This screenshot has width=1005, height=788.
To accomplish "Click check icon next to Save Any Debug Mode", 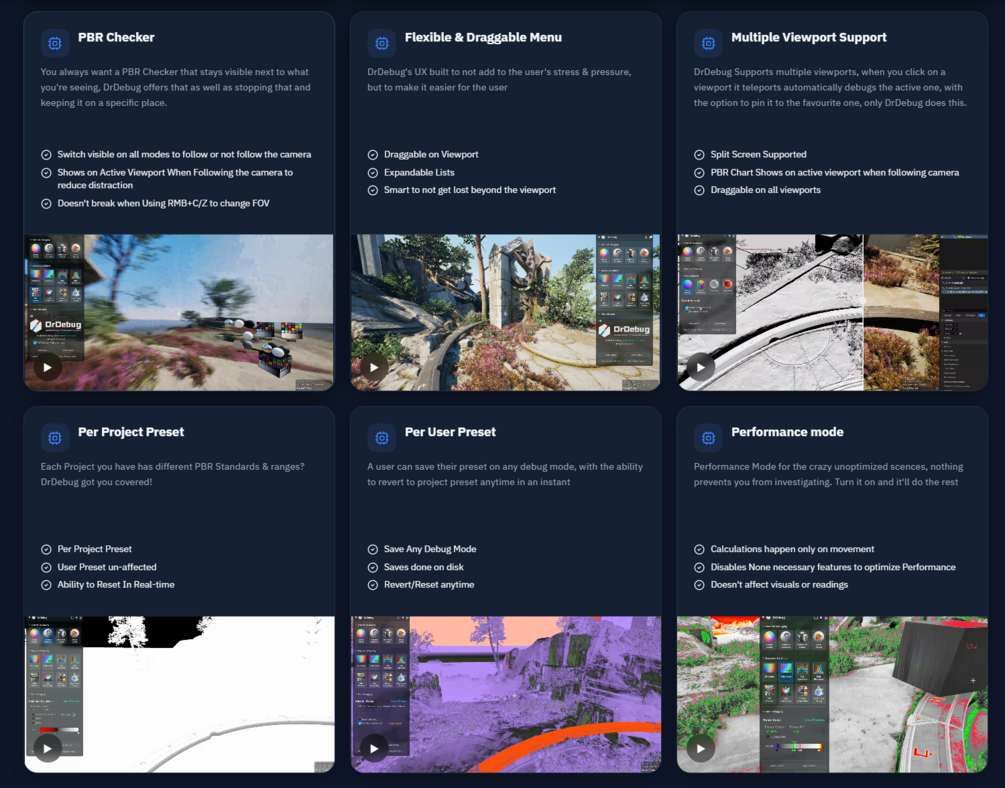I will click(x=372, y=549).
